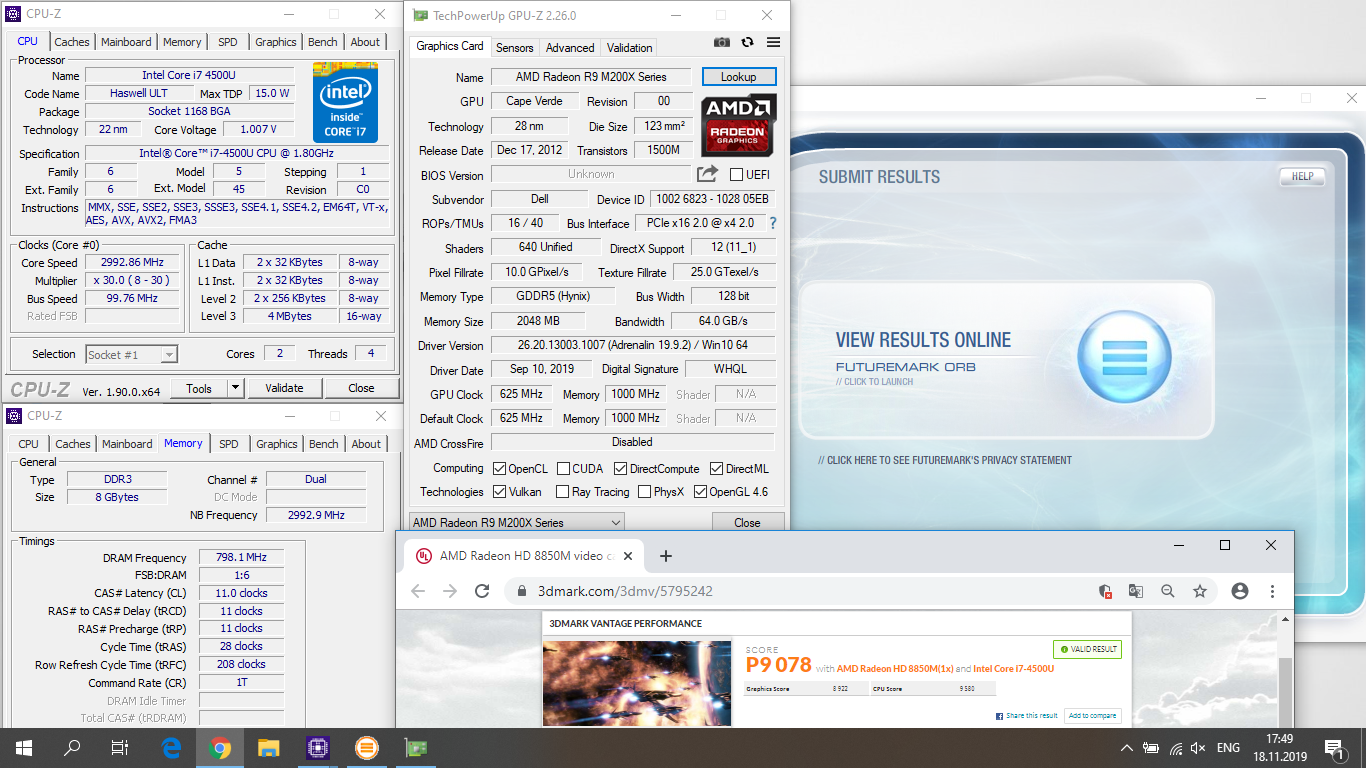Open File Explorer from taskbar
1366x768 pixels.
[268, 747]
